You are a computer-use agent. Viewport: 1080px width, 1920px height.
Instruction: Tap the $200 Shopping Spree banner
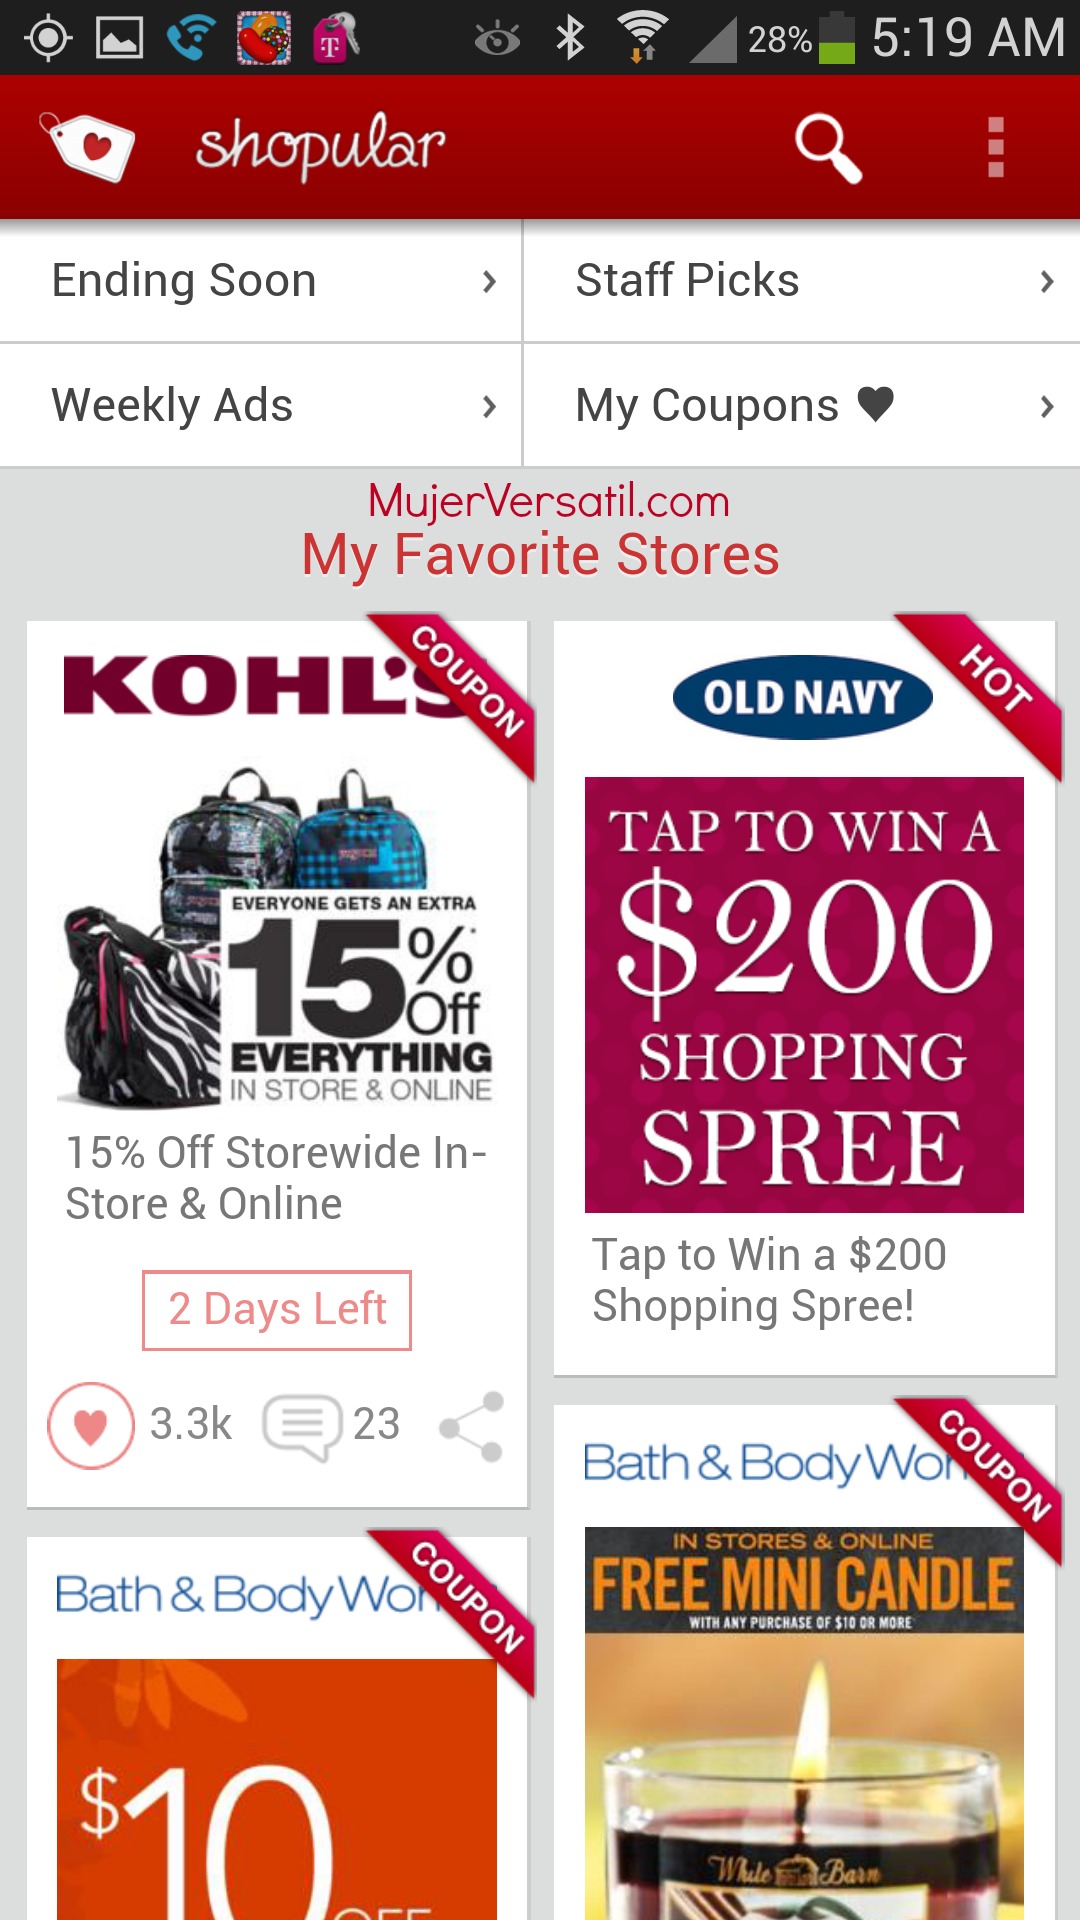coord(804,995)
